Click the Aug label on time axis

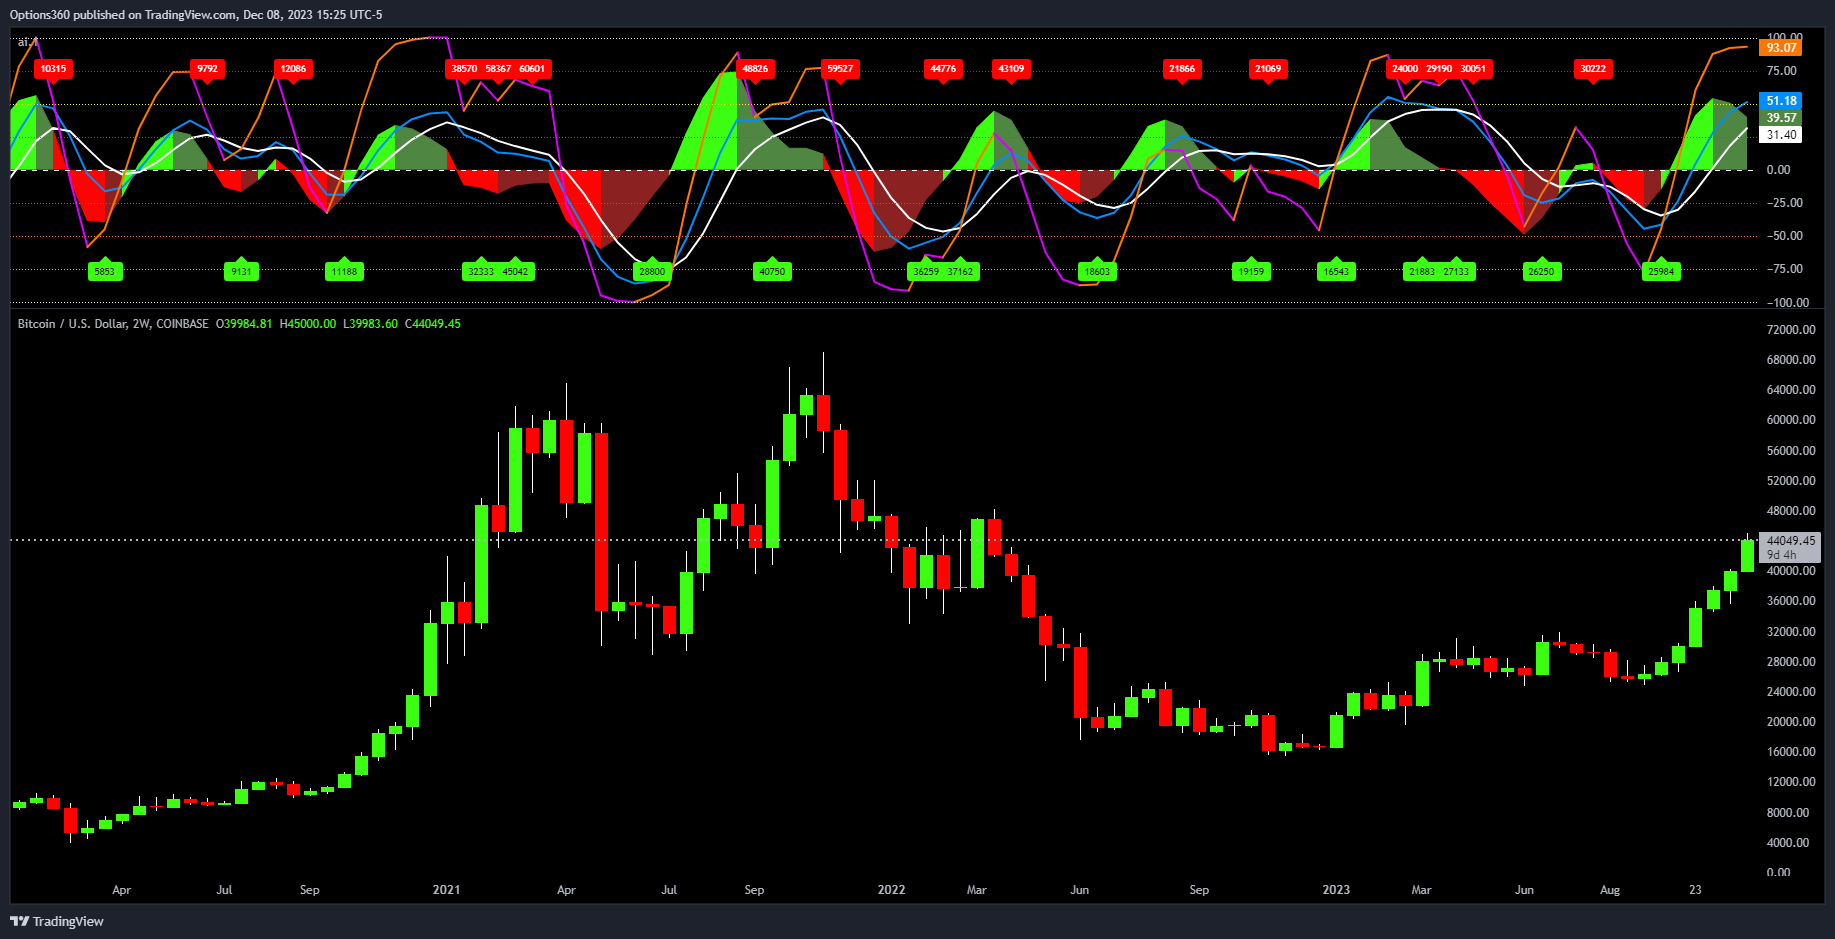click(x=1610, y=889)
